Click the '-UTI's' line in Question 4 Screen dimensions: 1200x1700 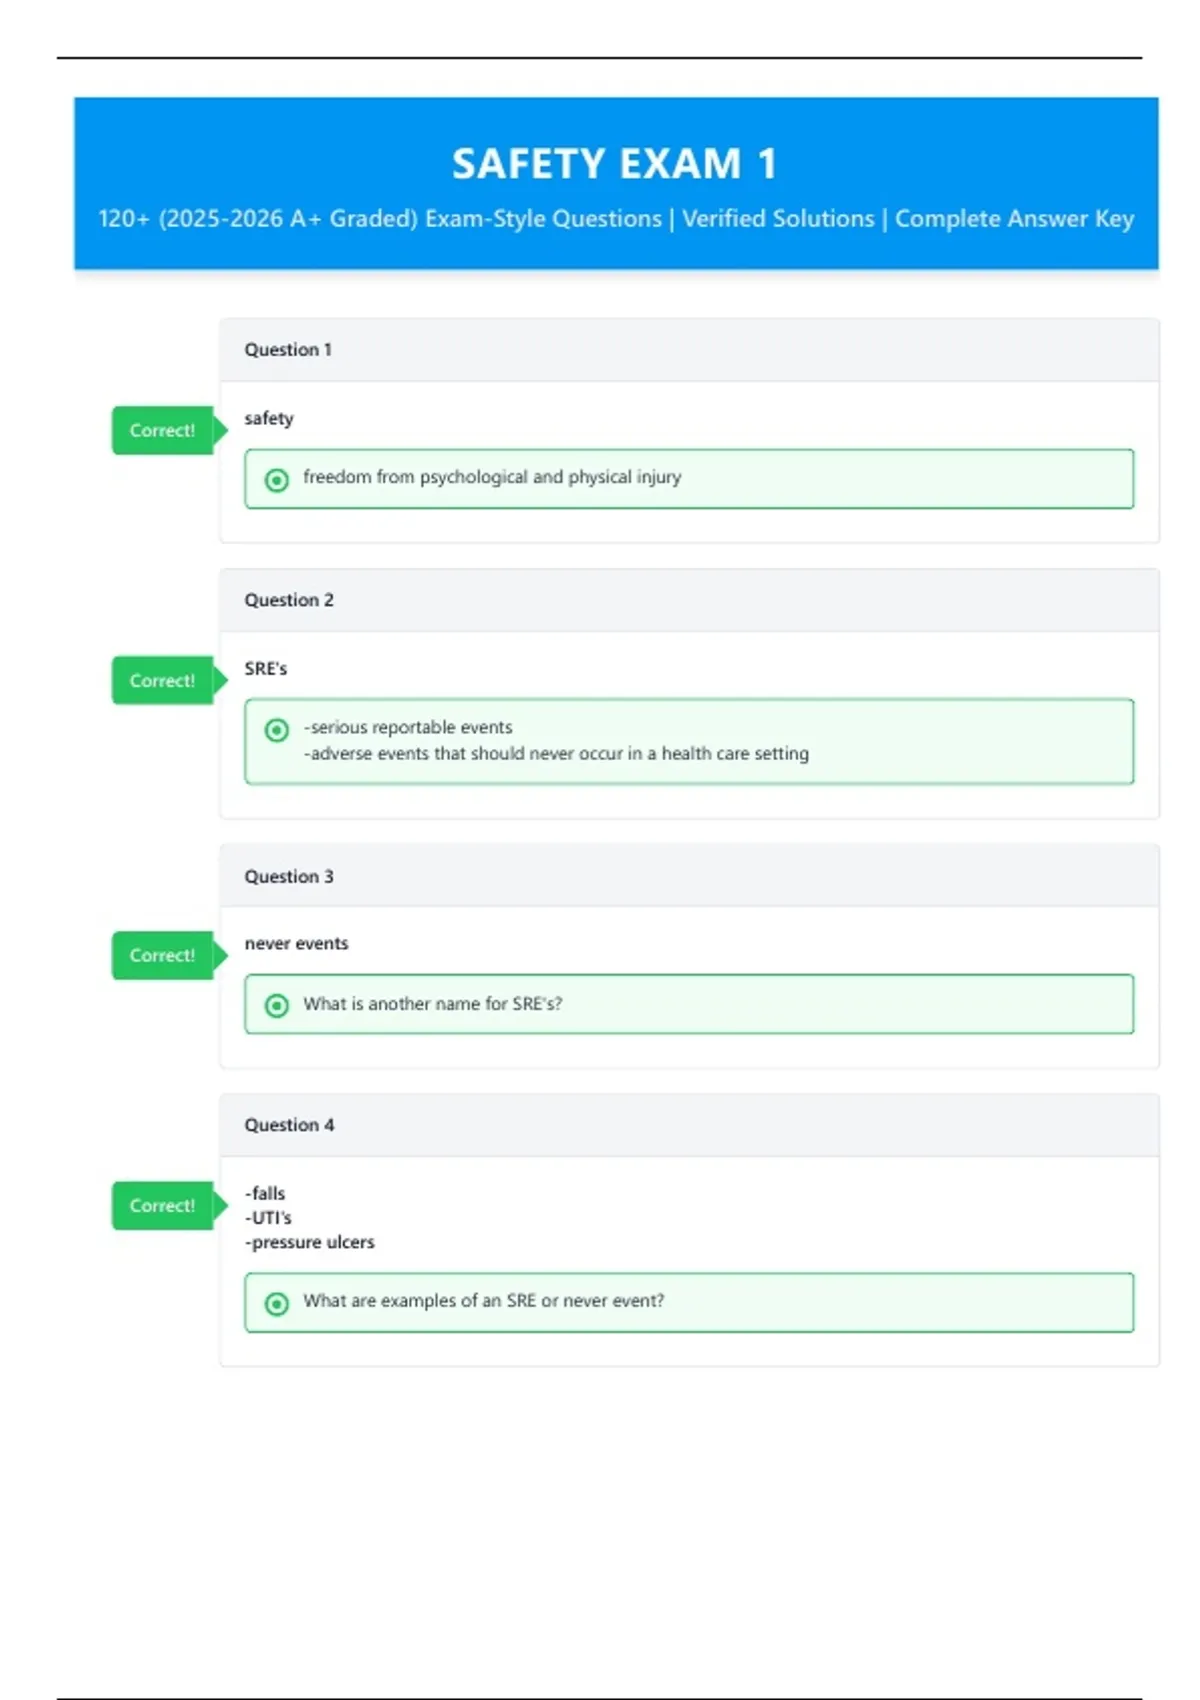(269, 1218)
